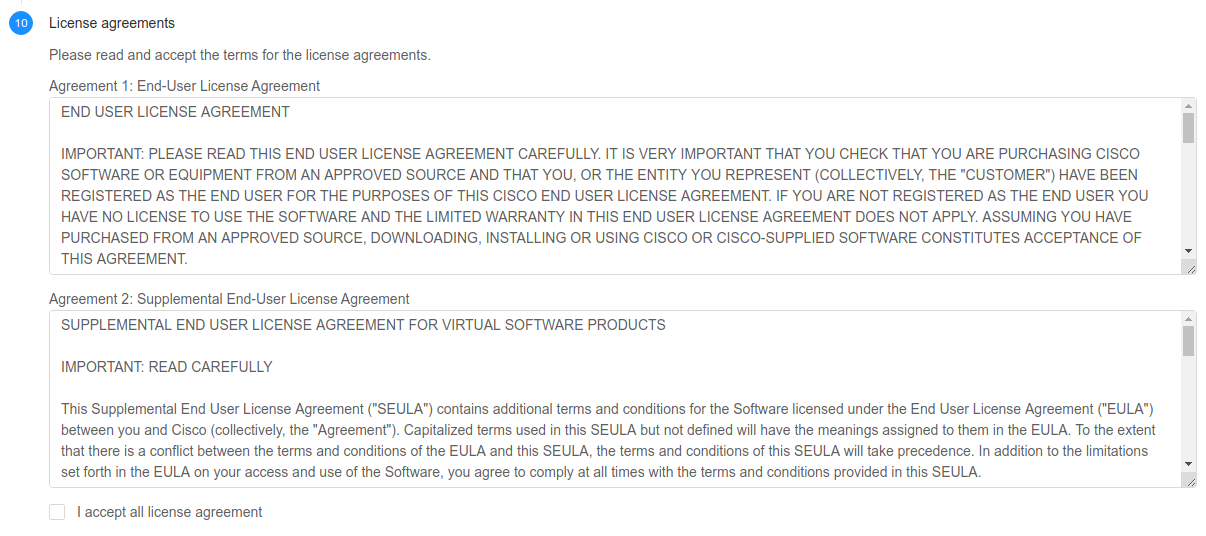
Task: Click the Agreement 1 scrollbar thumb
Action: pyautogui.click(x=1188, y=128)
